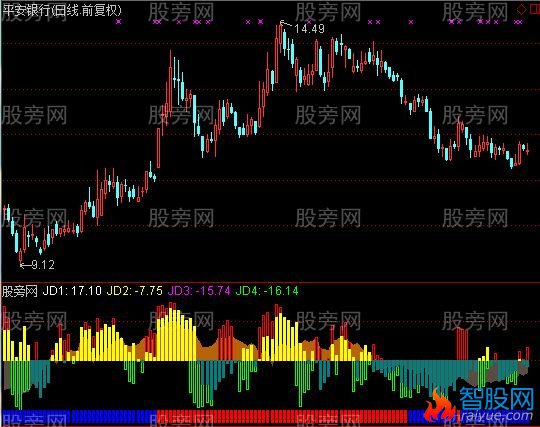Select the JD3: -15.74 indicator value
This screenshot has width=540, height=427.
coord(199,291)
